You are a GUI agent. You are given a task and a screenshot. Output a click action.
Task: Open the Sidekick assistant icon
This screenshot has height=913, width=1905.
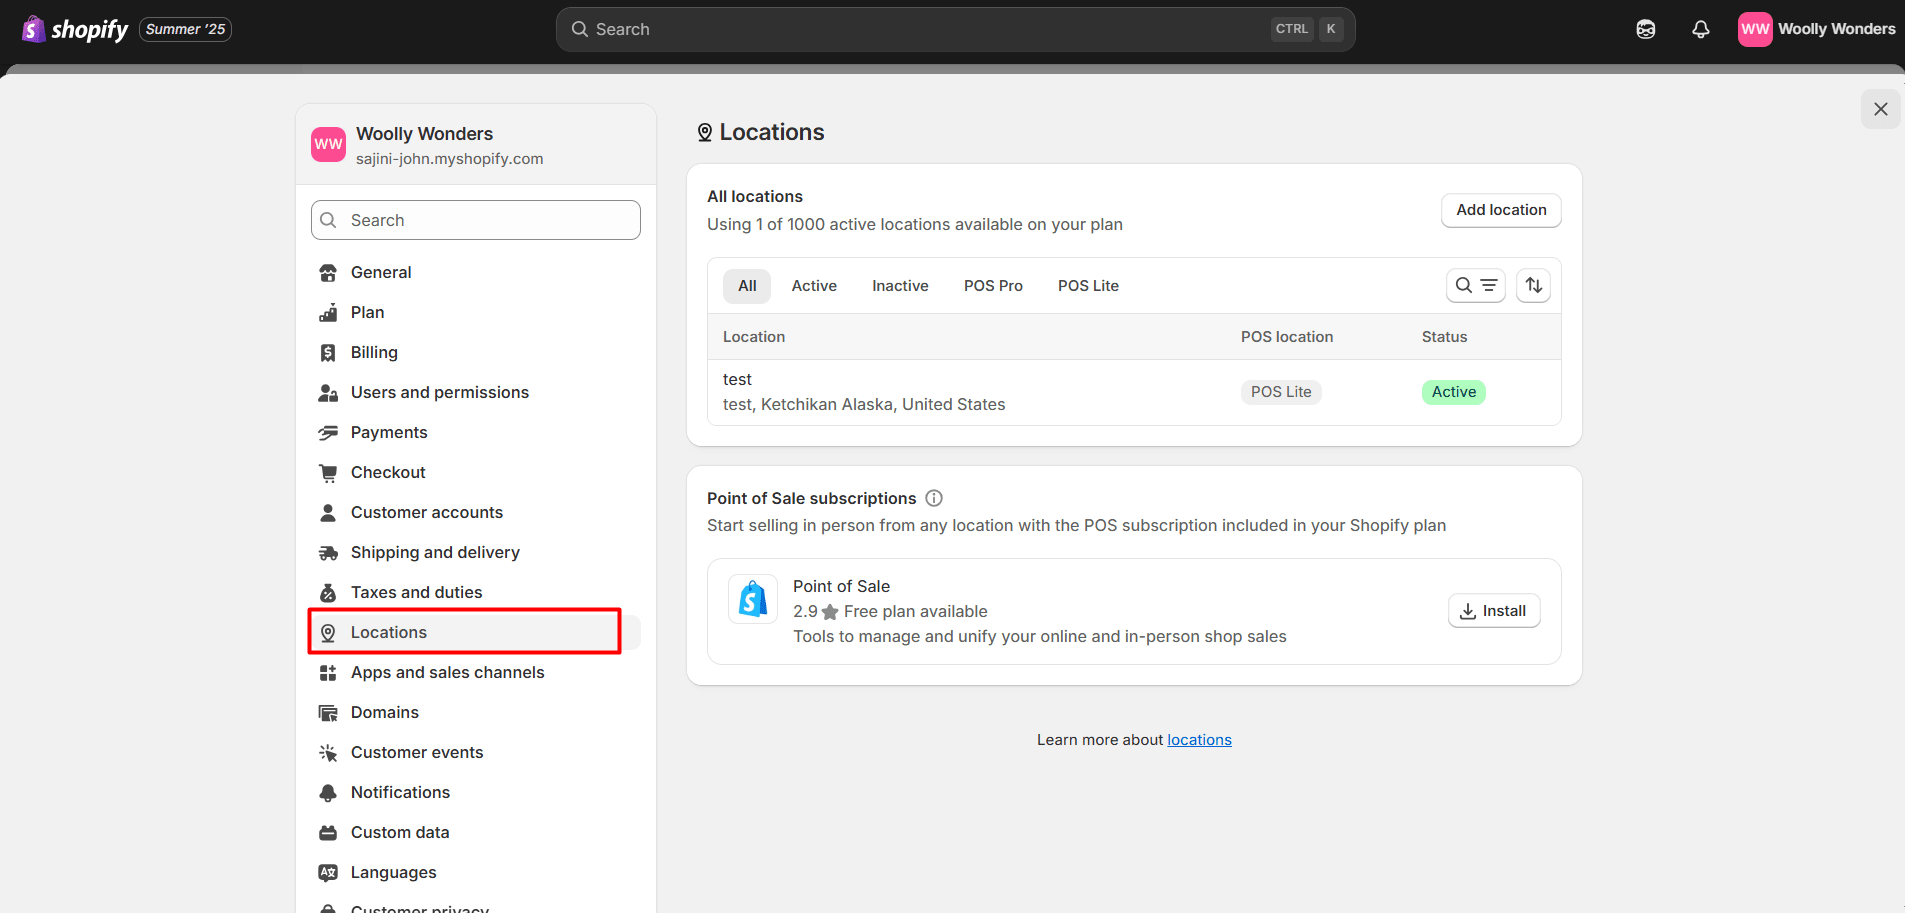(1646, 30)
